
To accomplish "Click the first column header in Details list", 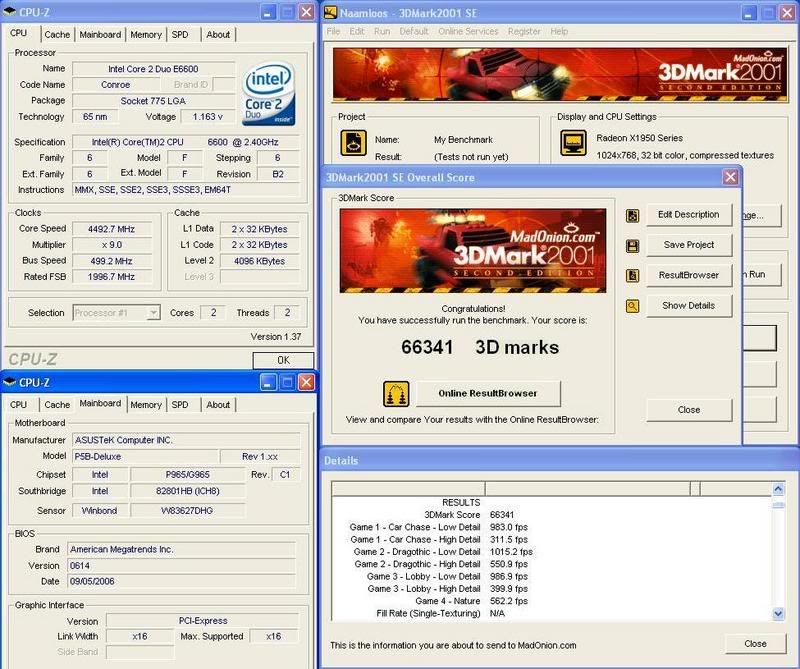I will (408, 489).
